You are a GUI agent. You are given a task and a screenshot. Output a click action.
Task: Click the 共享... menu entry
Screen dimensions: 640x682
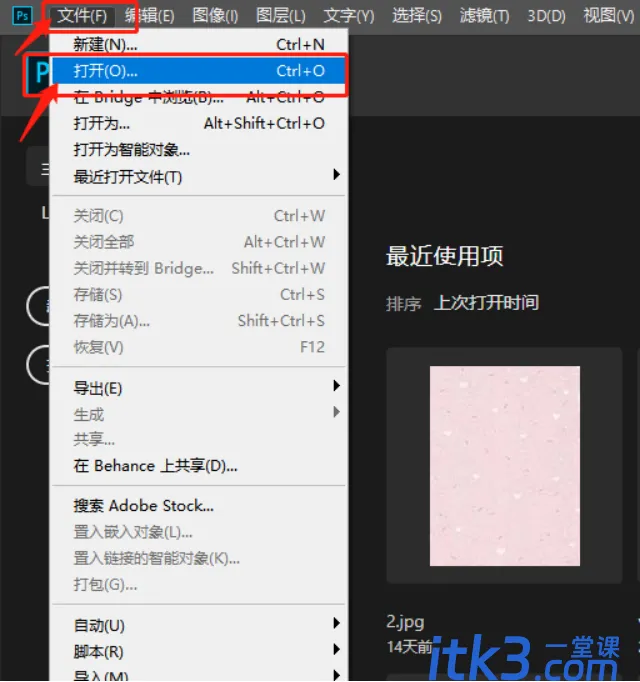(x=199, y=440)
